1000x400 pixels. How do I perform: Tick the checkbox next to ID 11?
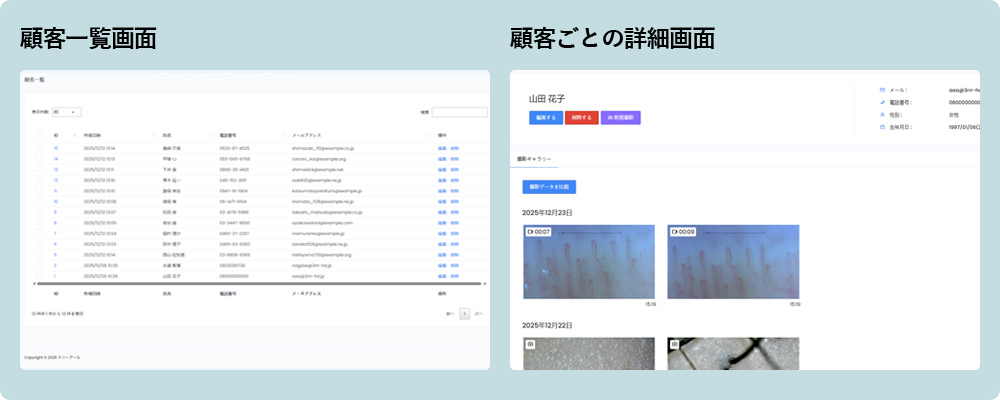(39, 190)
